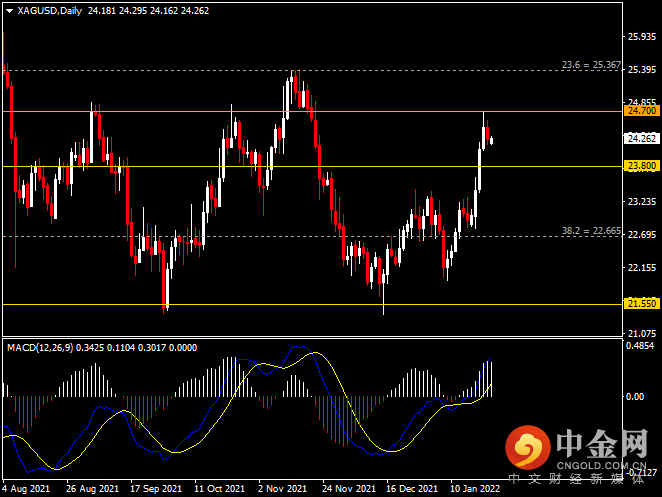Select the 38.2 = 22.665 Fibonacci label
Image resolution: width=662 pixels, height=497 pixels.
click(591, 231)
